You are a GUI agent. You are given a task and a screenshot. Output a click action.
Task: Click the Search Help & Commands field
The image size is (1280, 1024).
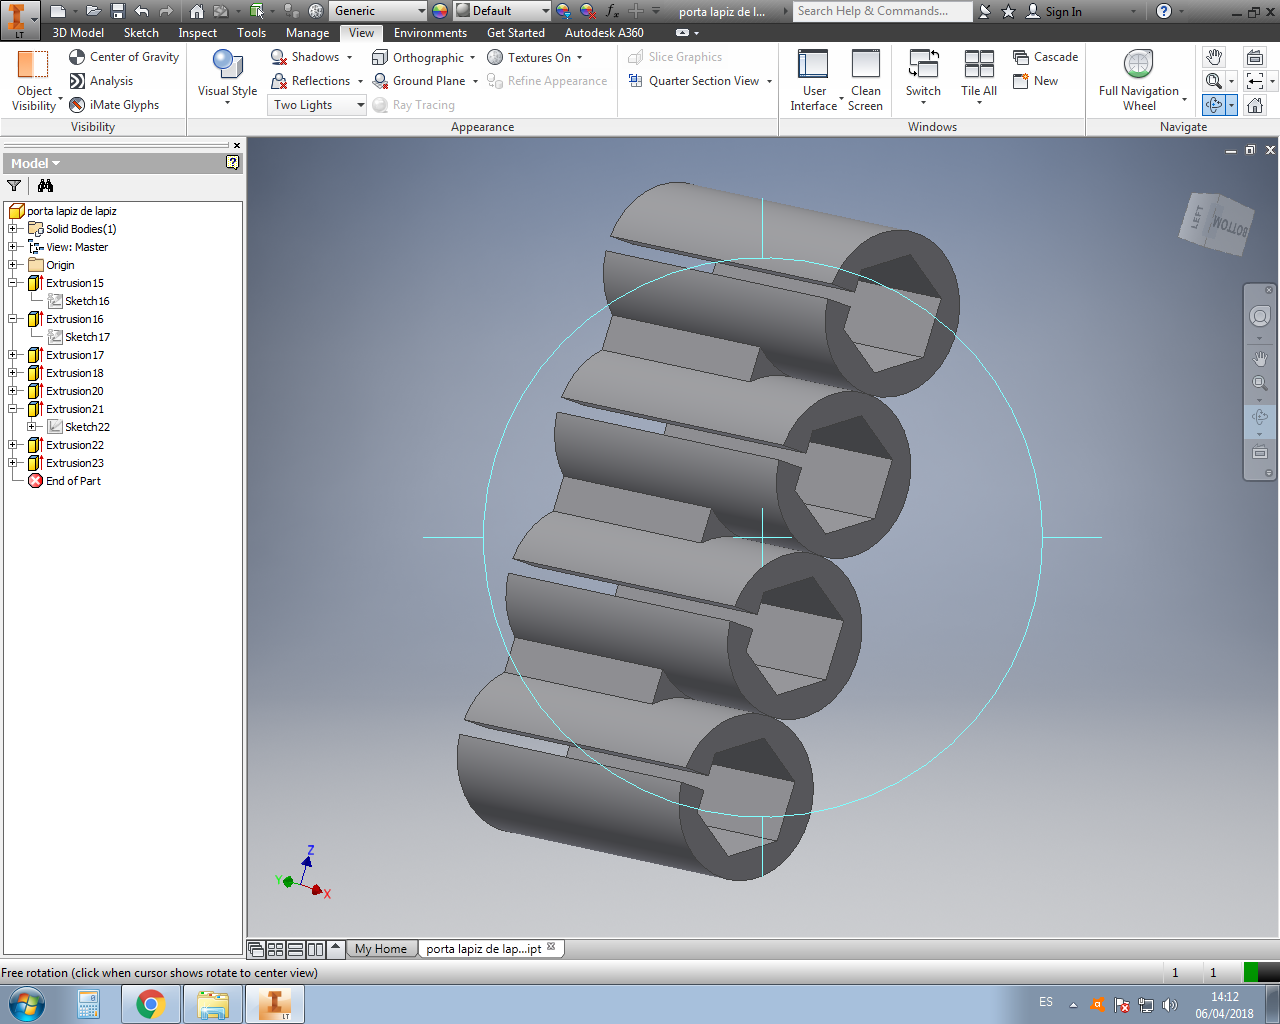coord(882,11)
